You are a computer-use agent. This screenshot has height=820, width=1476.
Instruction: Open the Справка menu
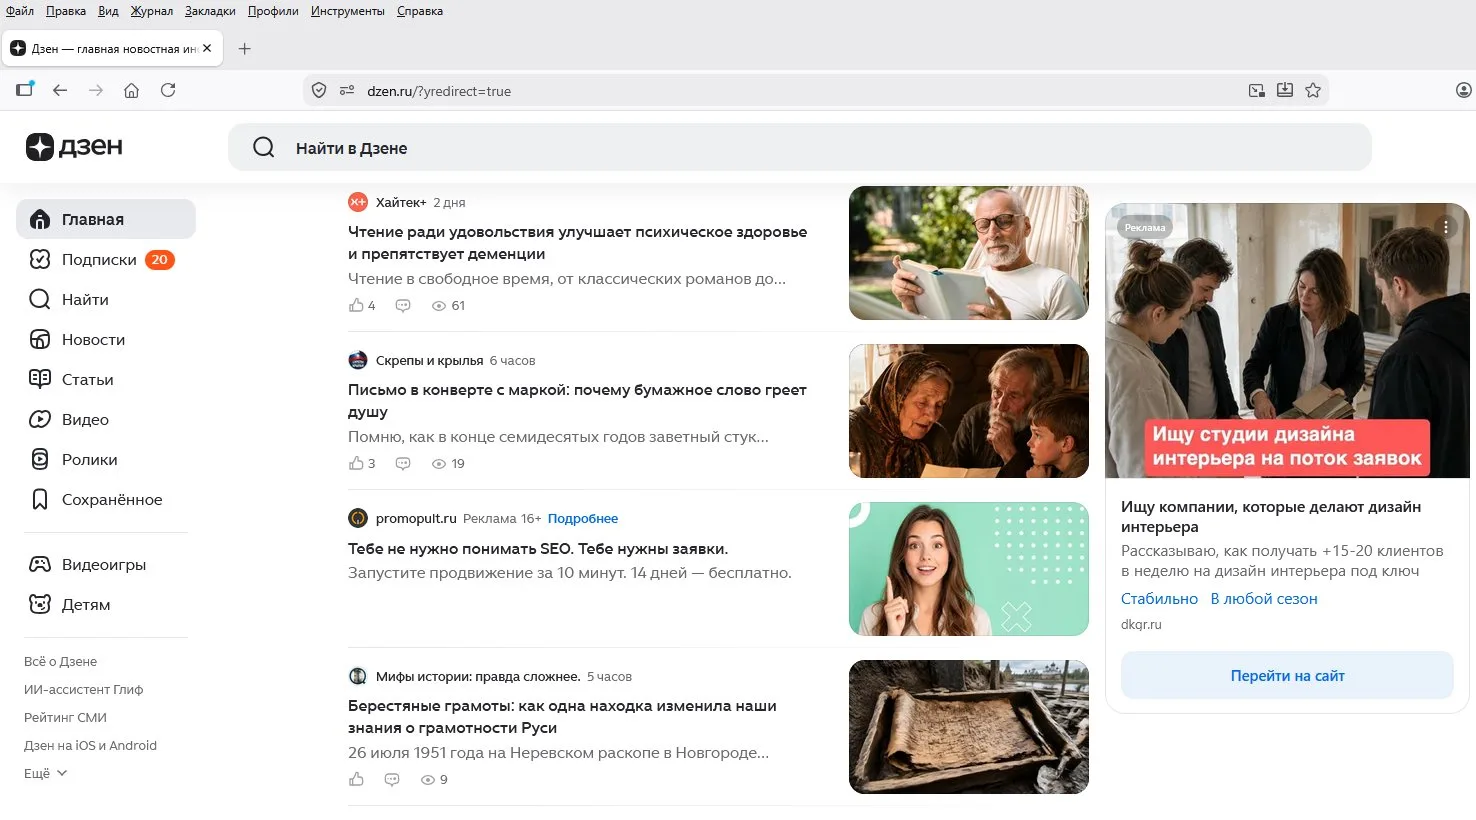click(x=420, y=11)
